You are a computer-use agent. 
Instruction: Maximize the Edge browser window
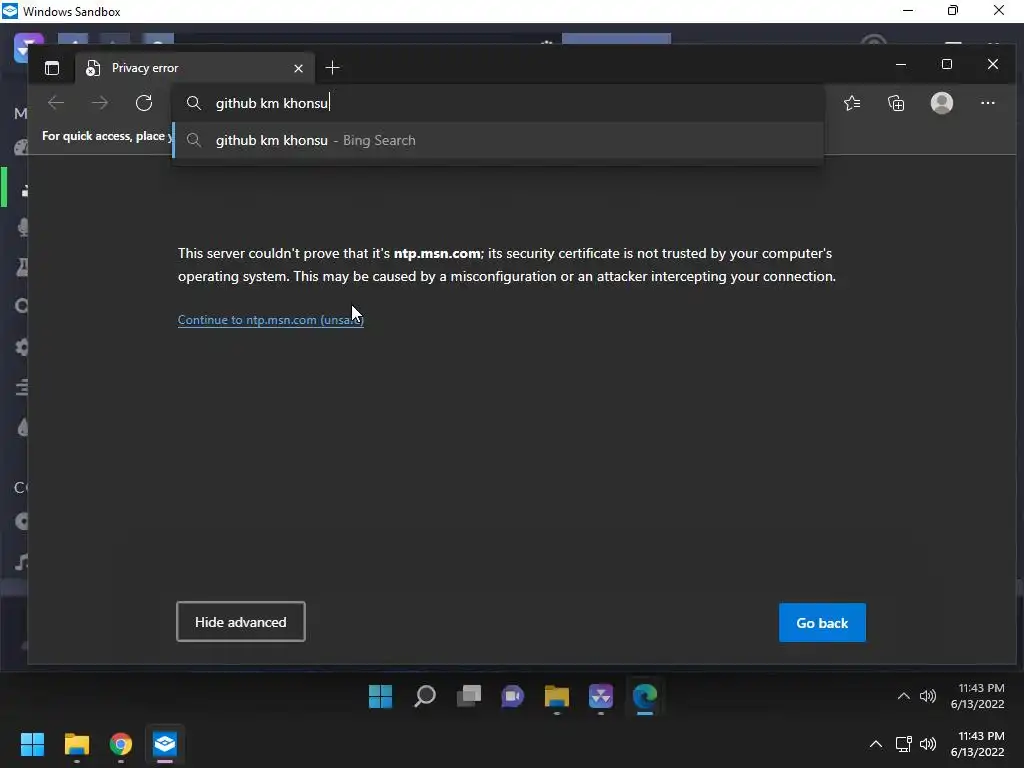[947, 64]
